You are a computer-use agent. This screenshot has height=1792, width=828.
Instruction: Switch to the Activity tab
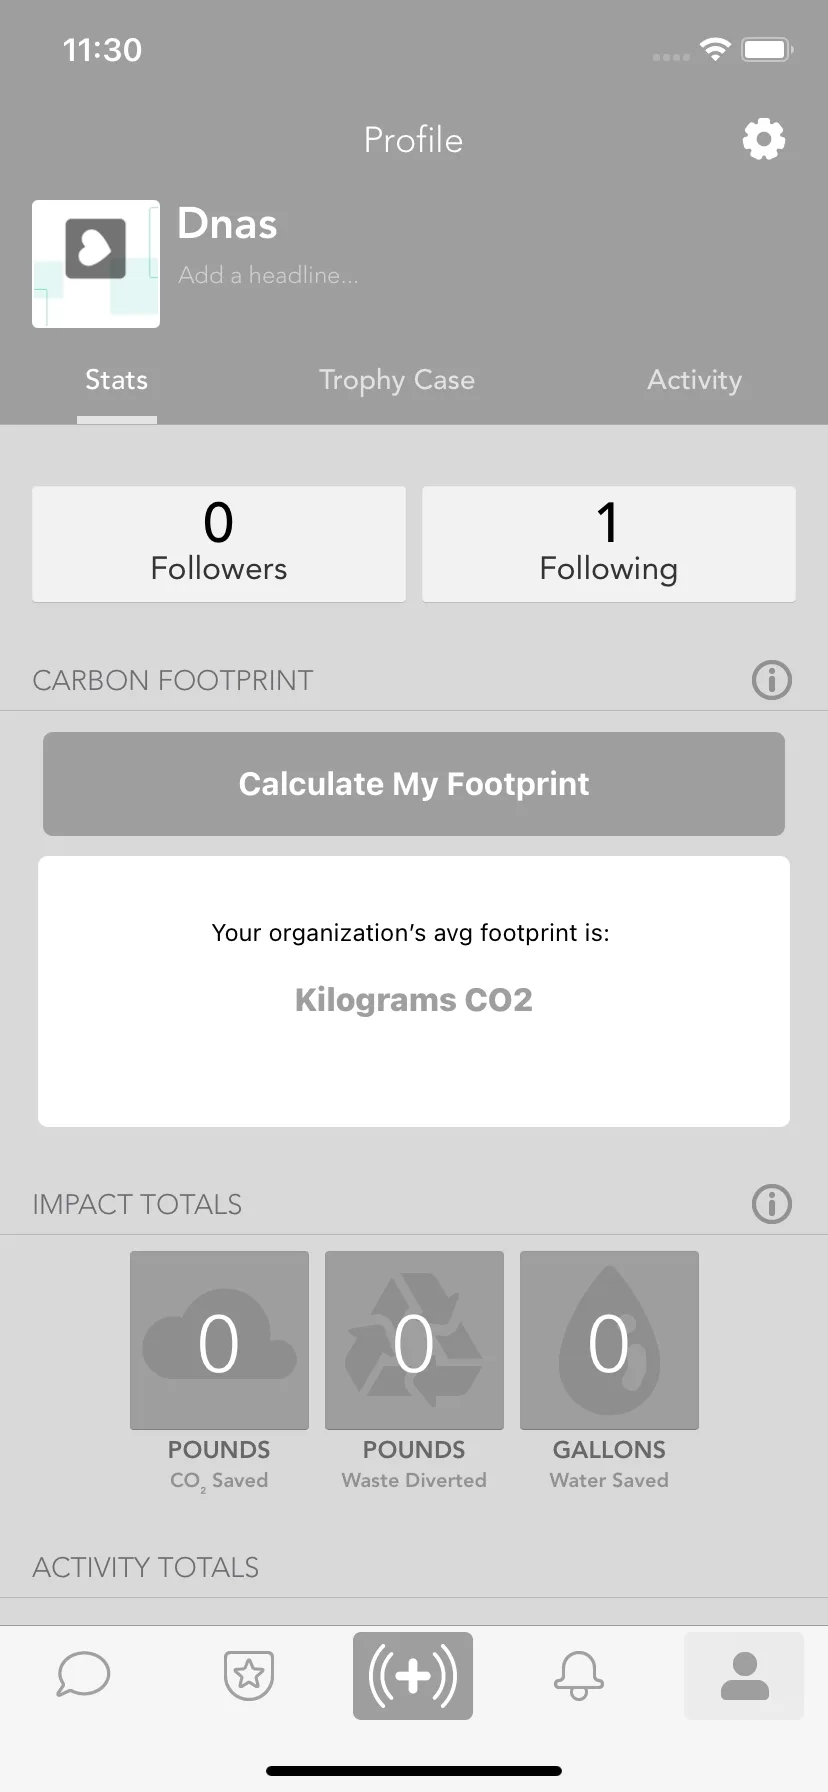click(x=695, y=380)
